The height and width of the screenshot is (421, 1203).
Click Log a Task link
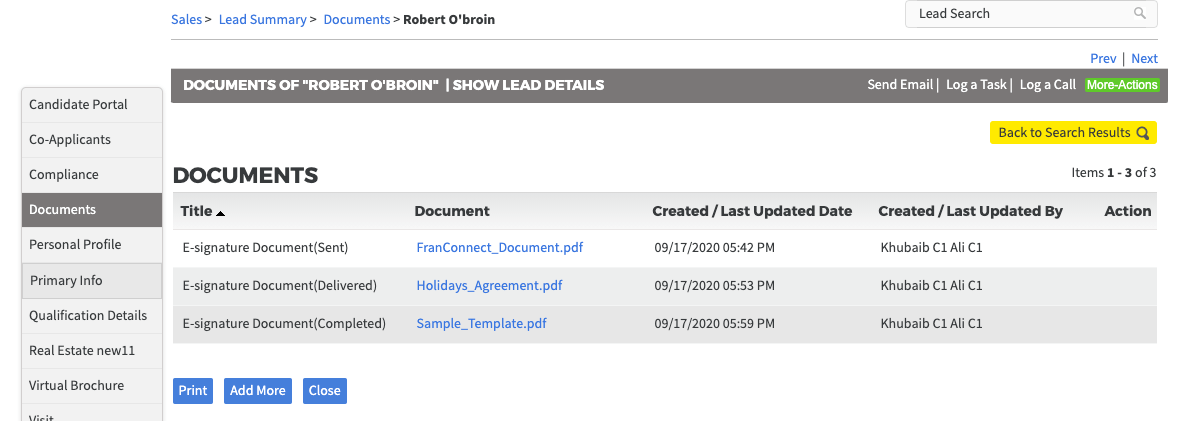tap(976, 85)
